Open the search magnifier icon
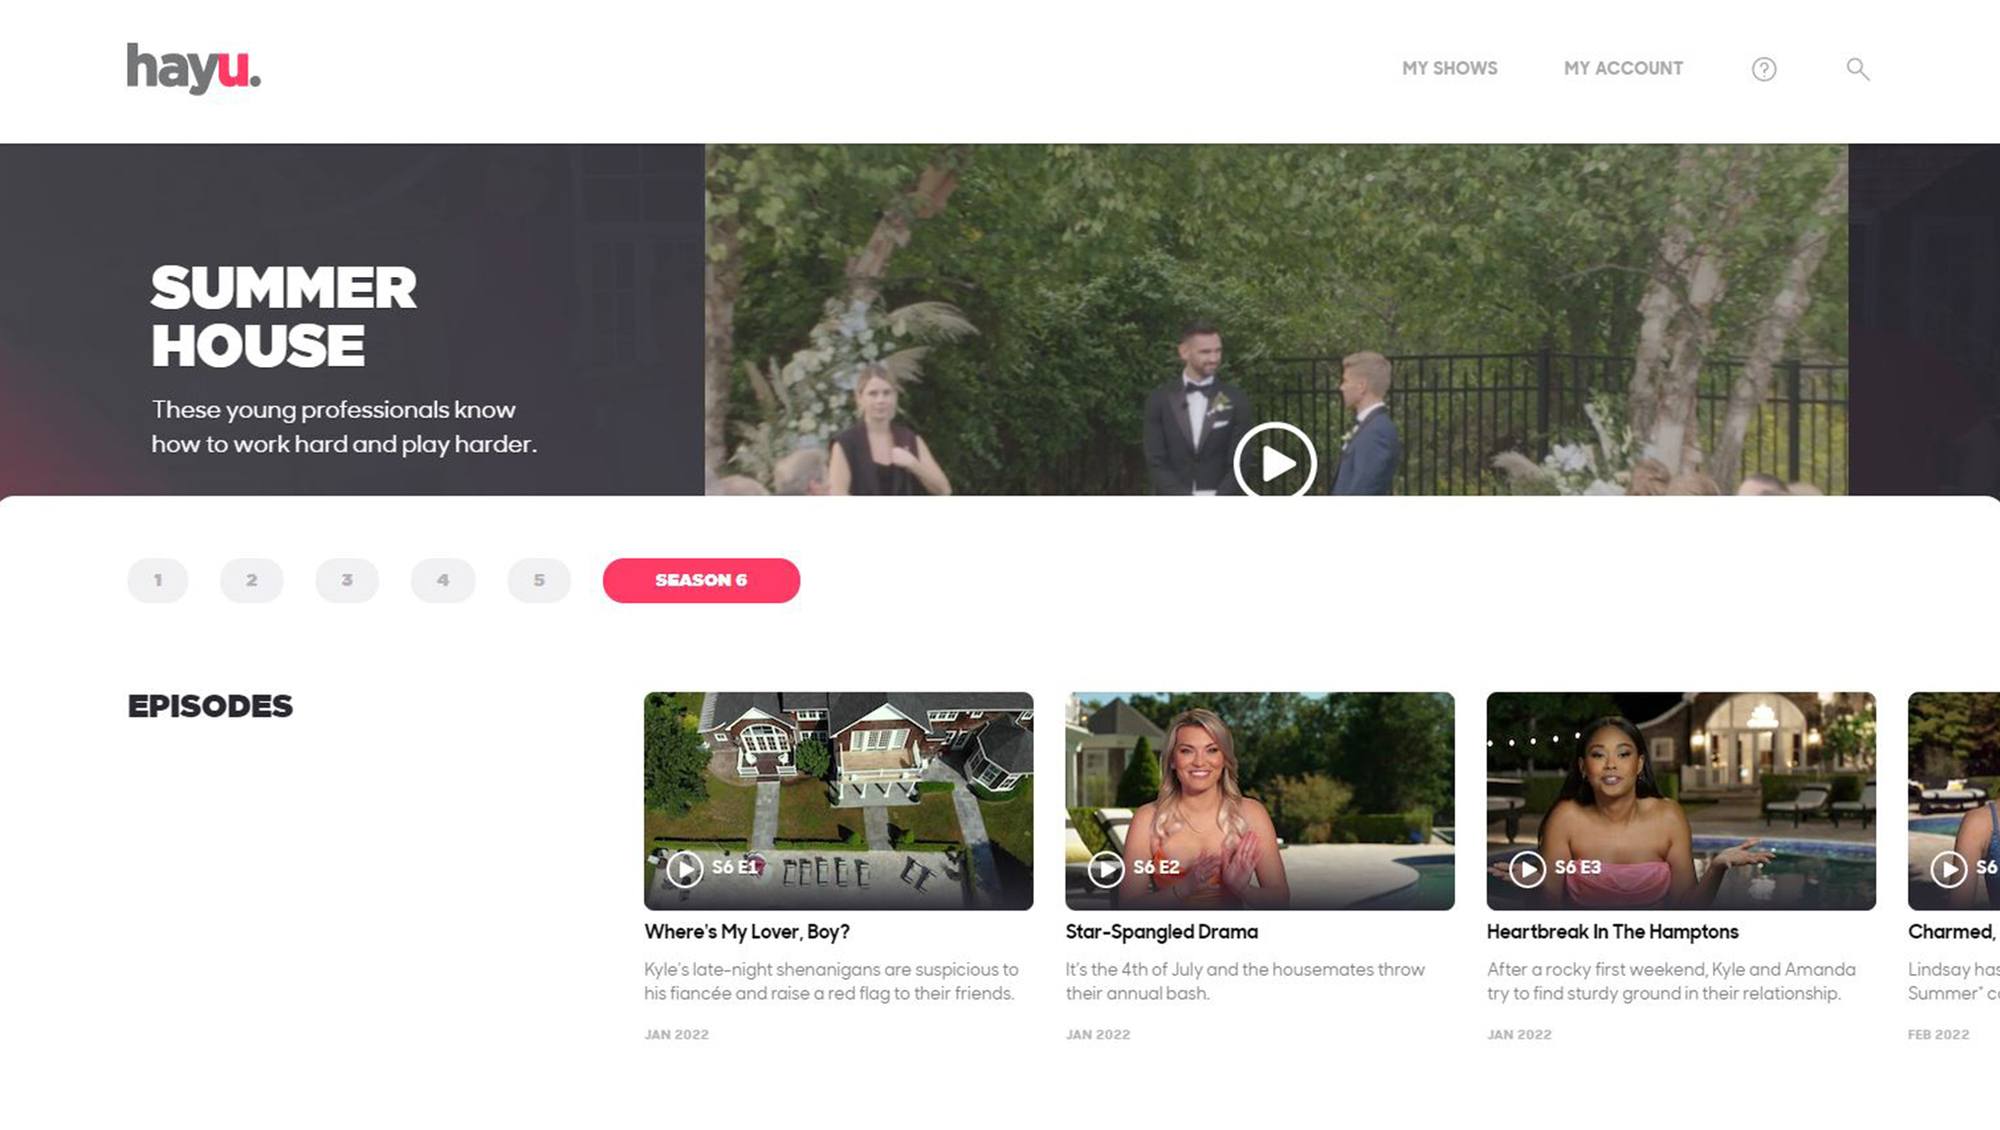The image size is (2000, 1130). (x=1858, y=69)
